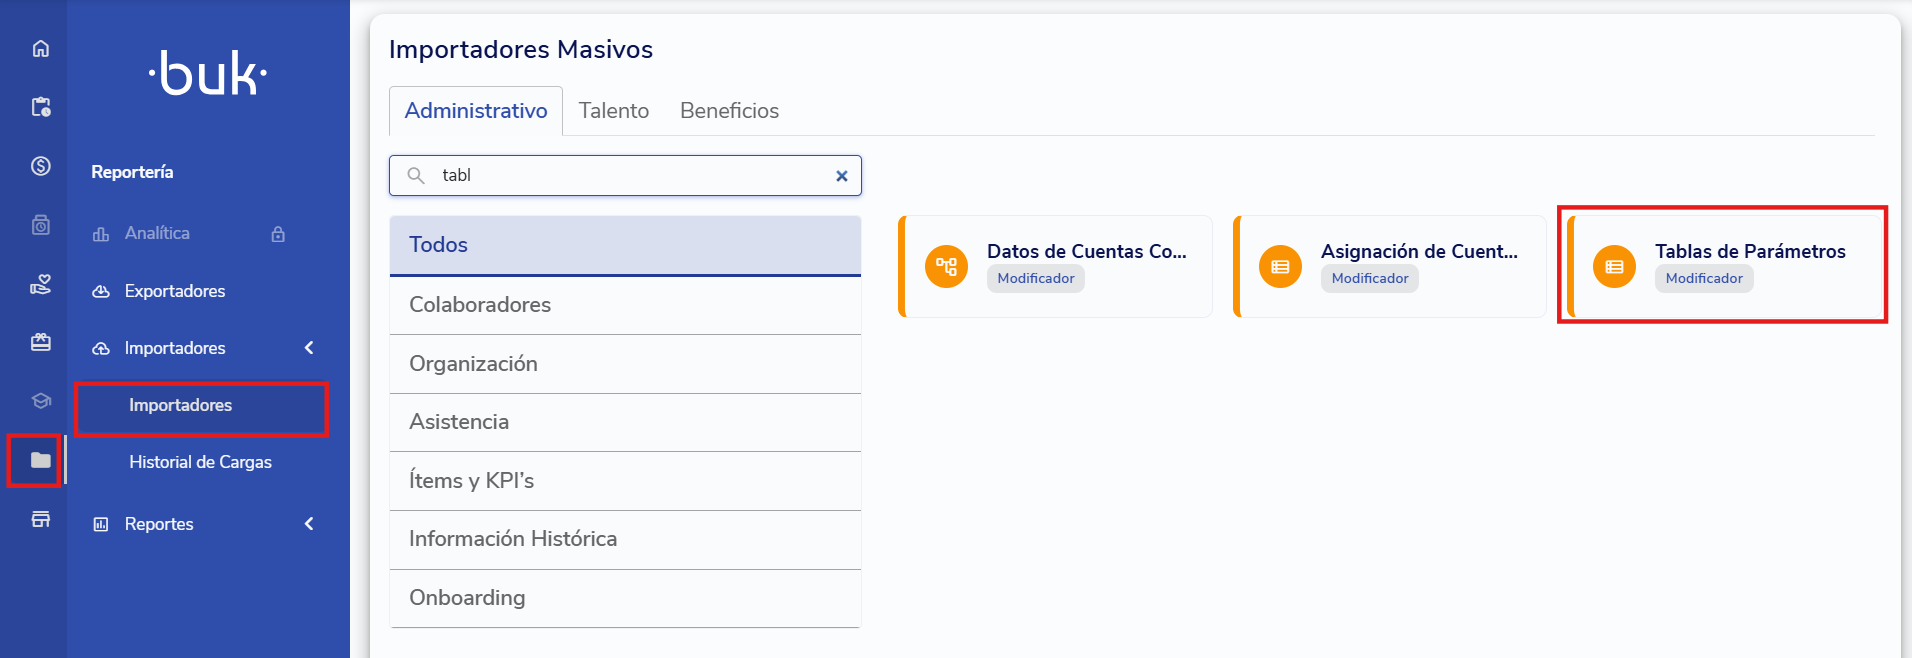Click the gift card sidebar icon

tap(41, 343)
